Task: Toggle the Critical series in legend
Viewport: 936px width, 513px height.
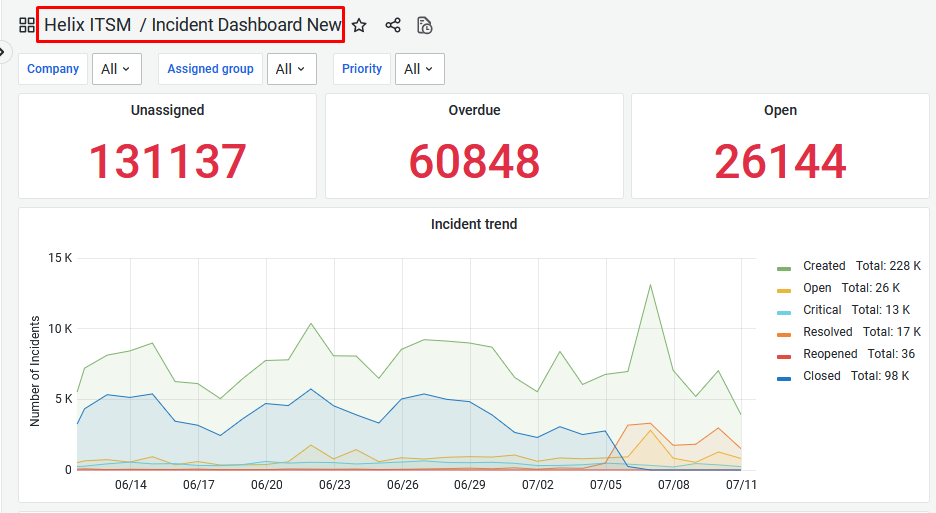Action: [x=822, y=310]
